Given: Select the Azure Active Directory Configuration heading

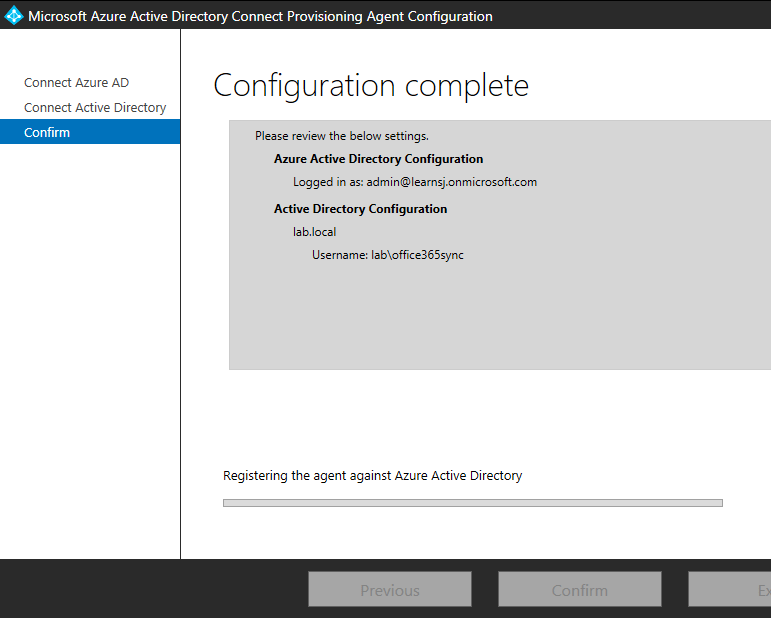Looking at the screenshot, I should pos(378,159).
